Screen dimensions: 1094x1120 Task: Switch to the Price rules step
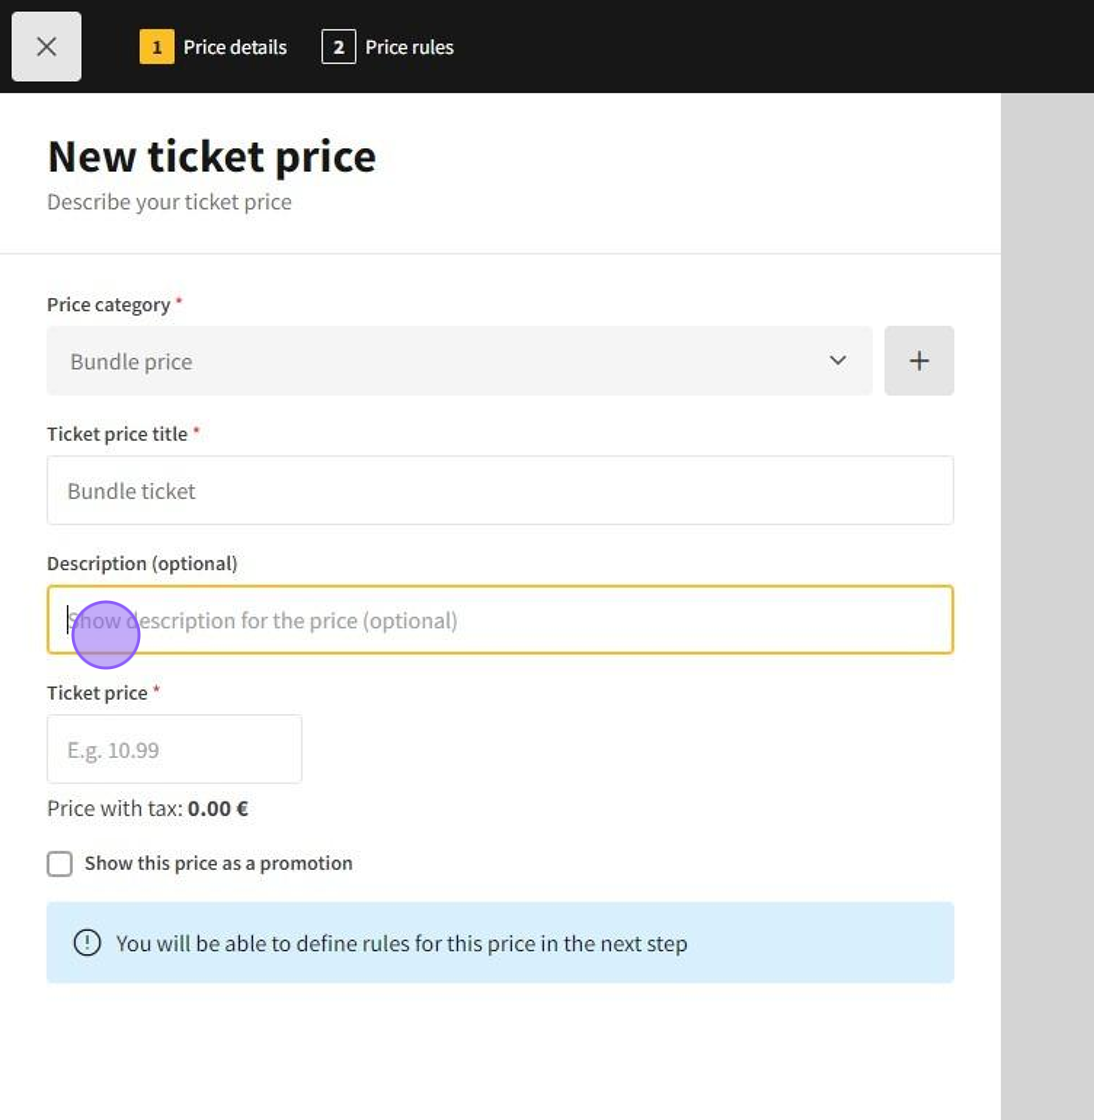(x=409, y=47)
